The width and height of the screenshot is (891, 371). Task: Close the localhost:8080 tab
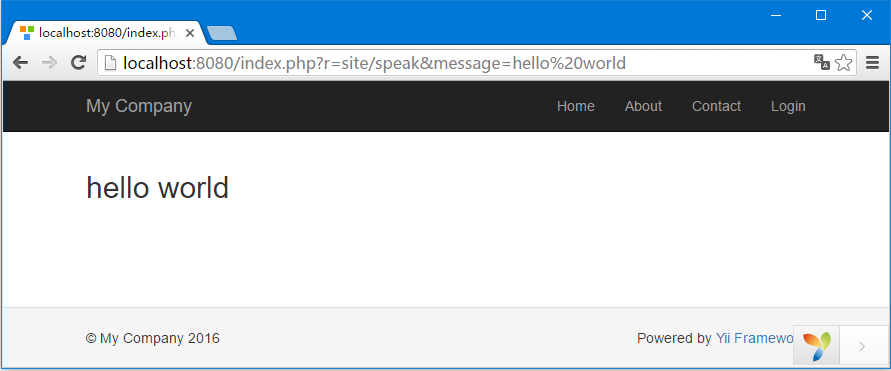click(190, 33)
